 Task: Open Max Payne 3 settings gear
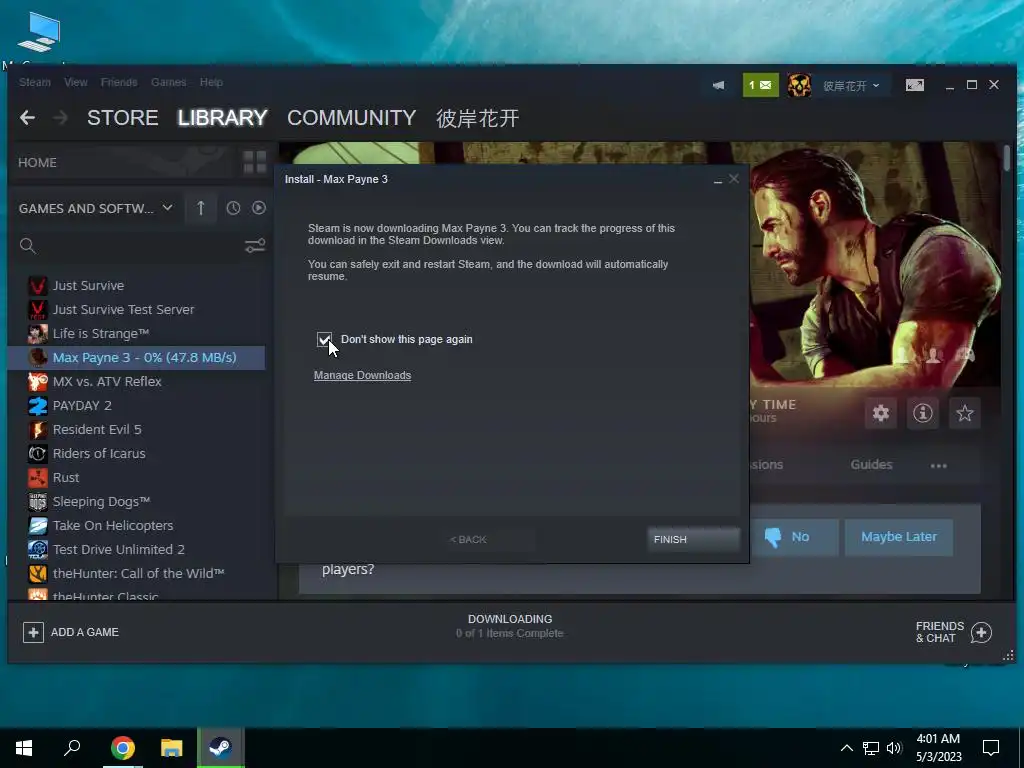pos(880,413)
